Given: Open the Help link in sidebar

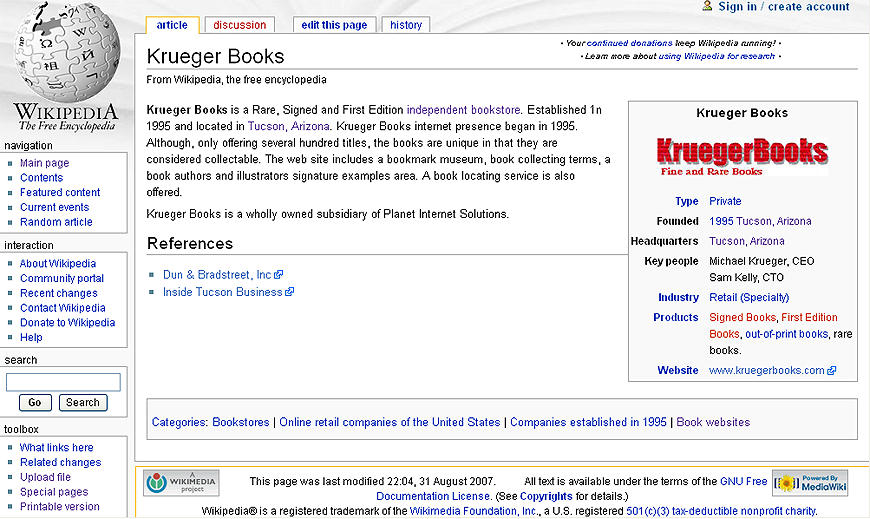Looking at the screenshot, I should tap(31, 337).
